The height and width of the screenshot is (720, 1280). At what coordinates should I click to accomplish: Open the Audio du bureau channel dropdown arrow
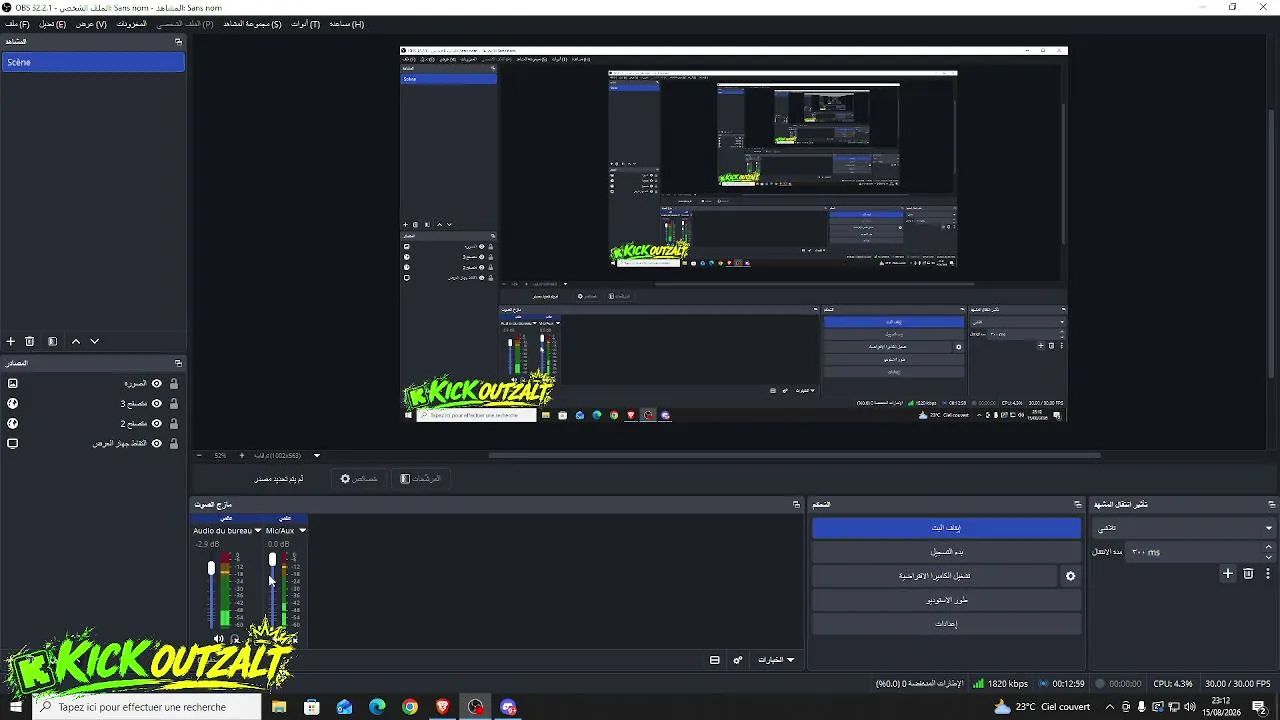coord(258,531)
